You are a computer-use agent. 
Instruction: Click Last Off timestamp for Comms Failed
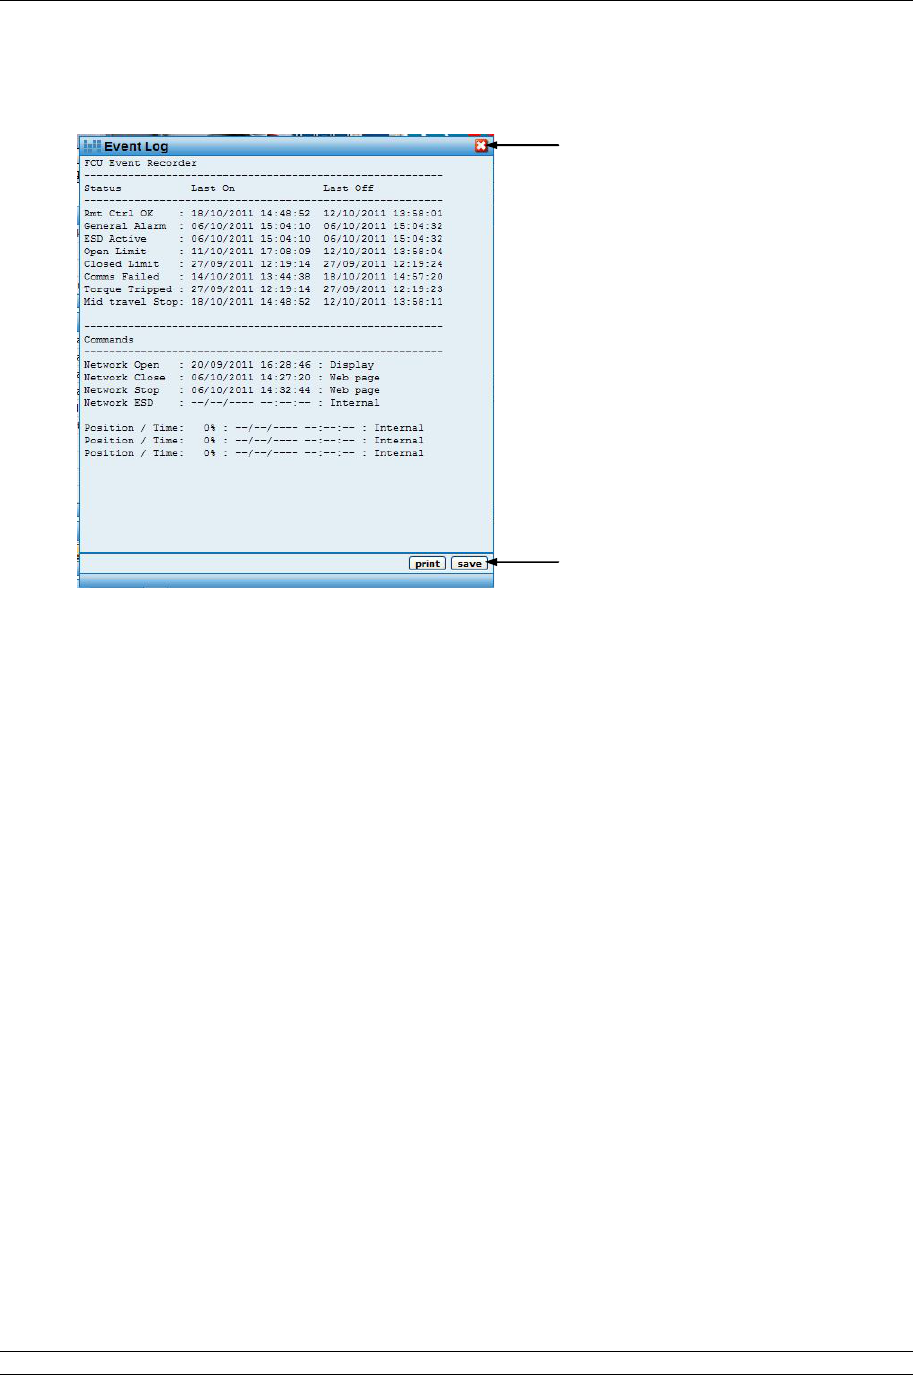pos(383,276)
